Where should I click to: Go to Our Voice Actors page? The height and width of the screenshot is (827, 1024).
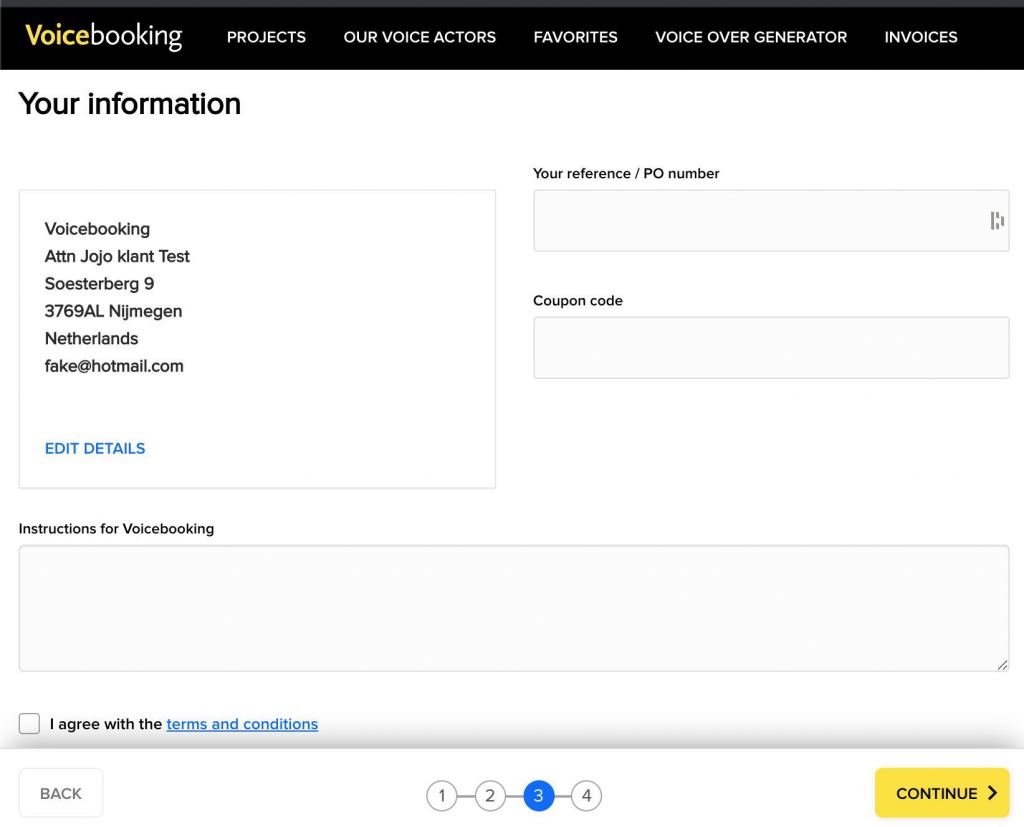(x=420, y=37)
